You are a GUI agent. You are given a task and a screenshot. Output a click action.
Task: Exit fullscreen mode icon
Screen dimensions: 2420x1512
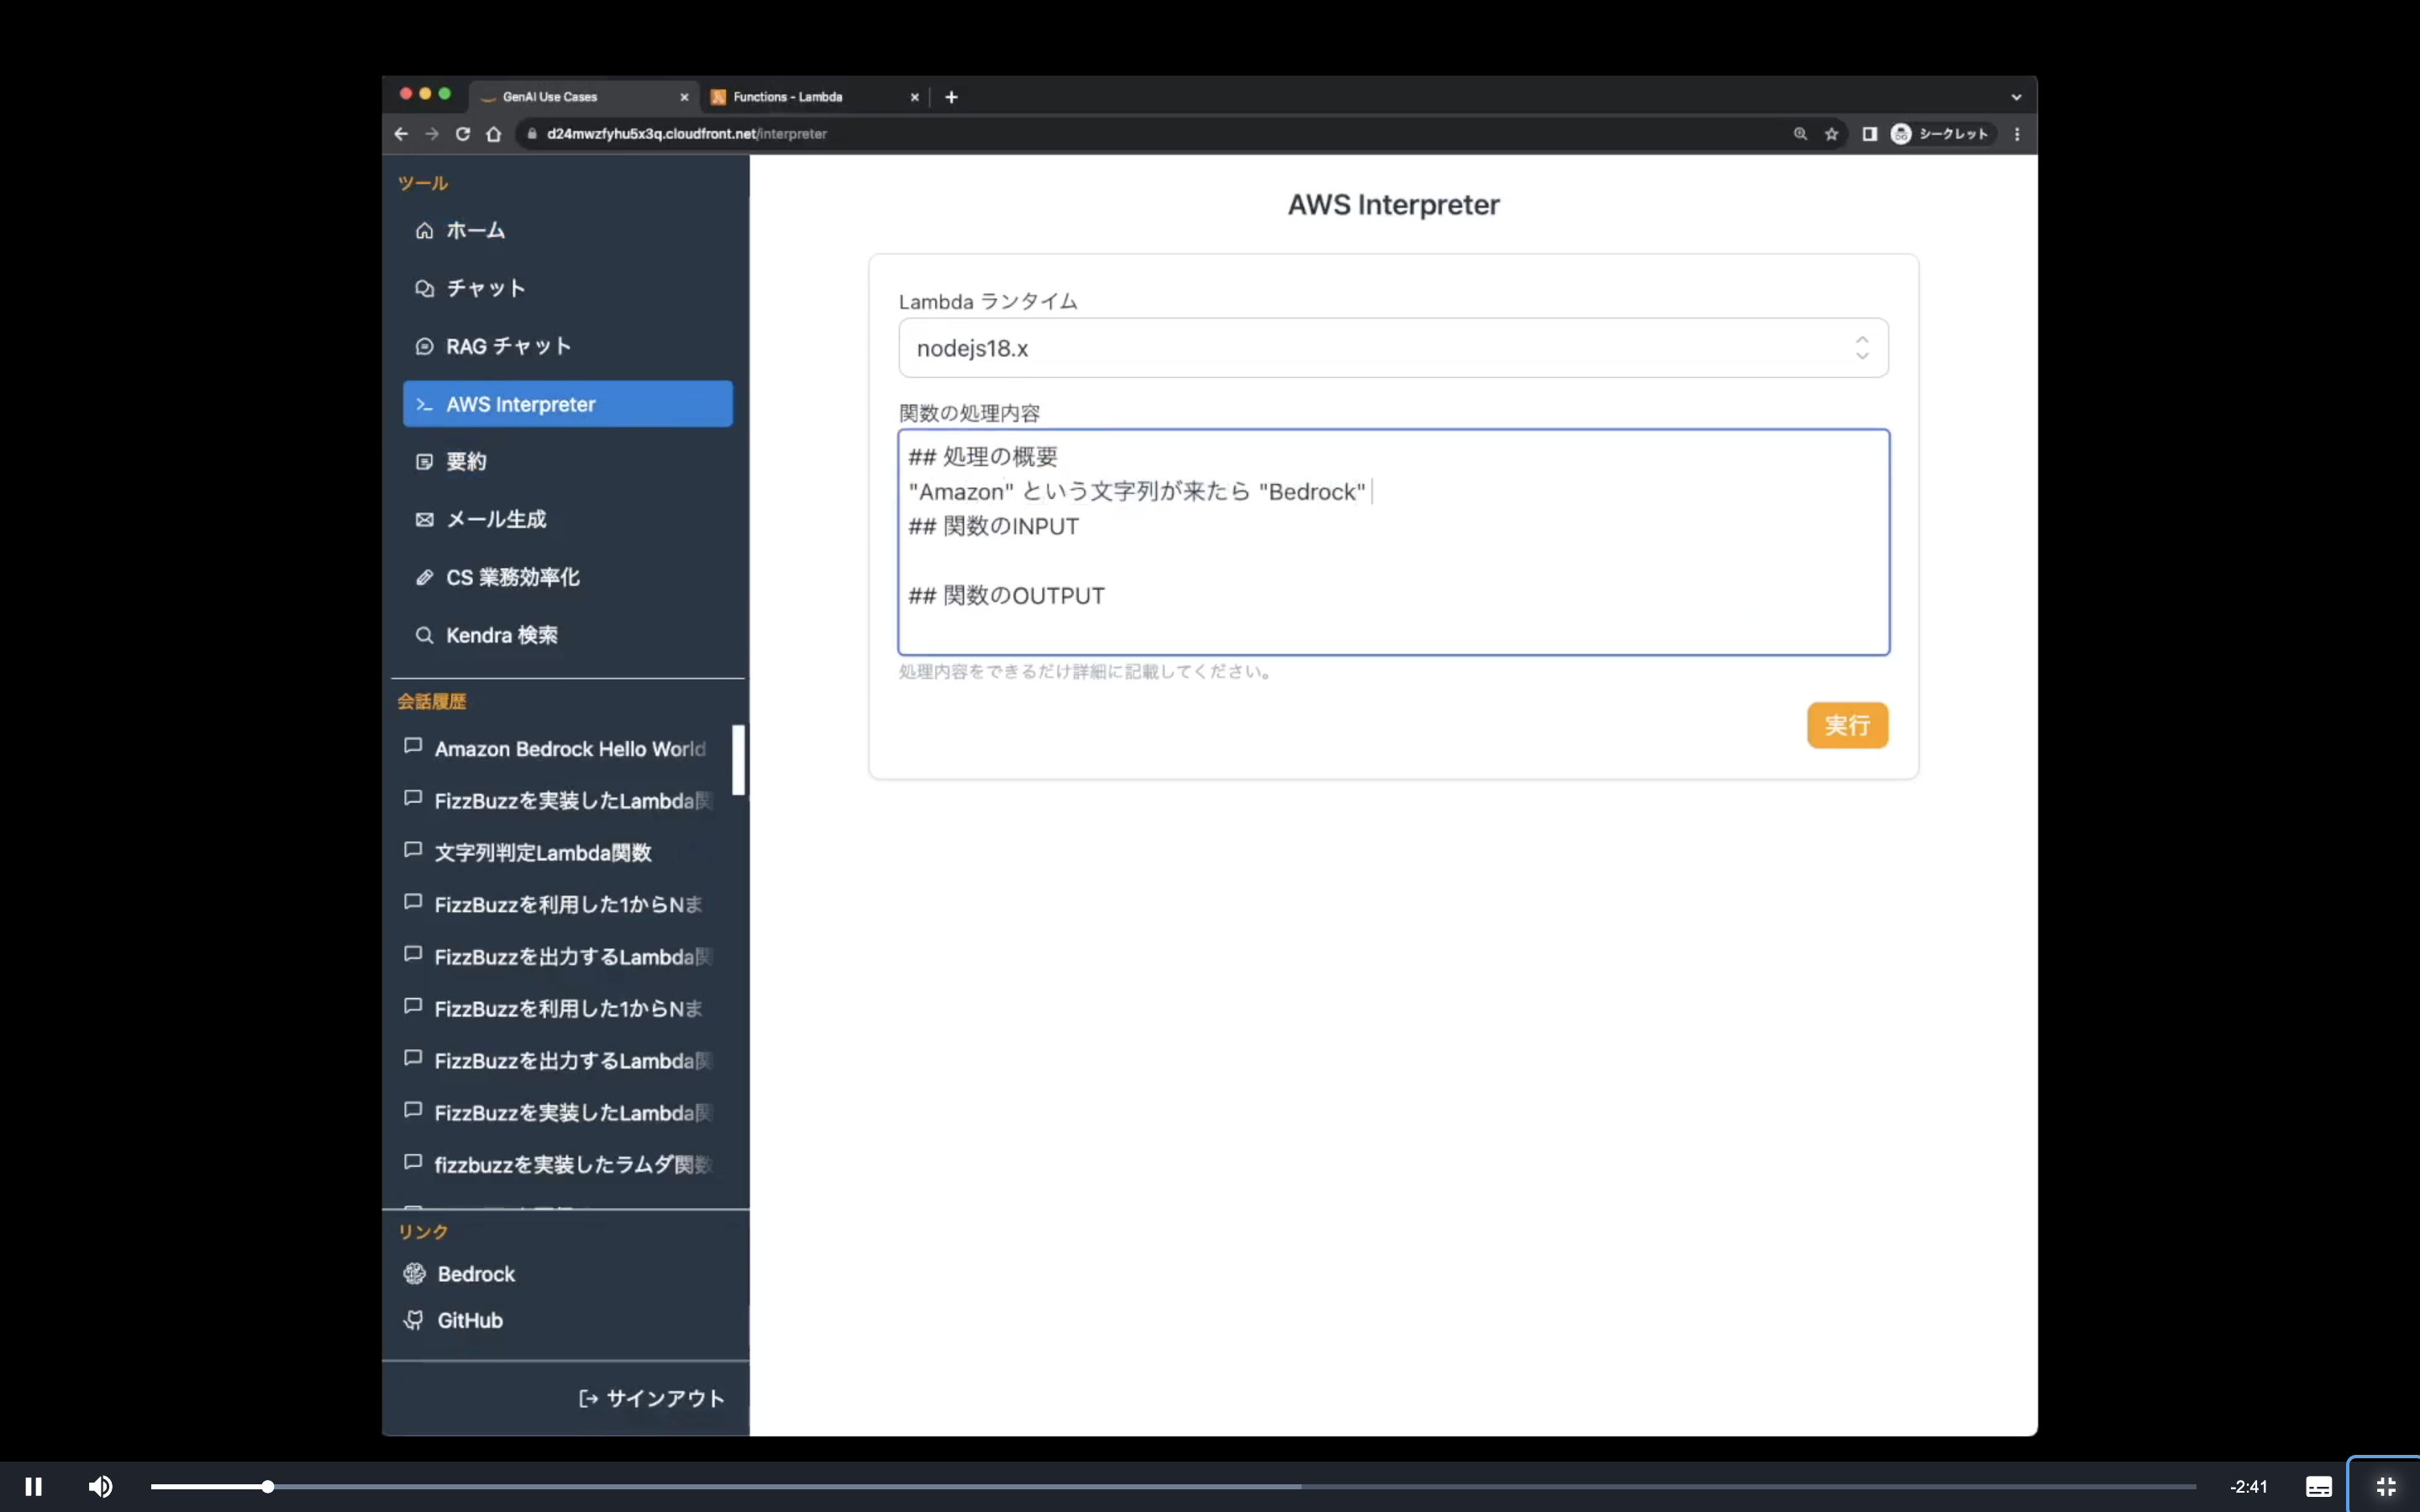(2385, 1486)
